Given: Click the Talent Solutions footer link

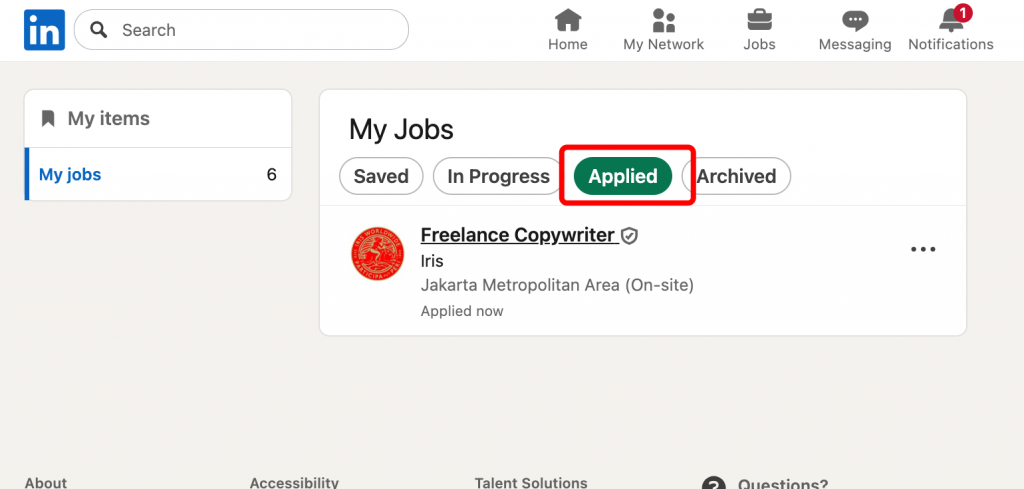Looking at the screenshot, I should [532, 482].
